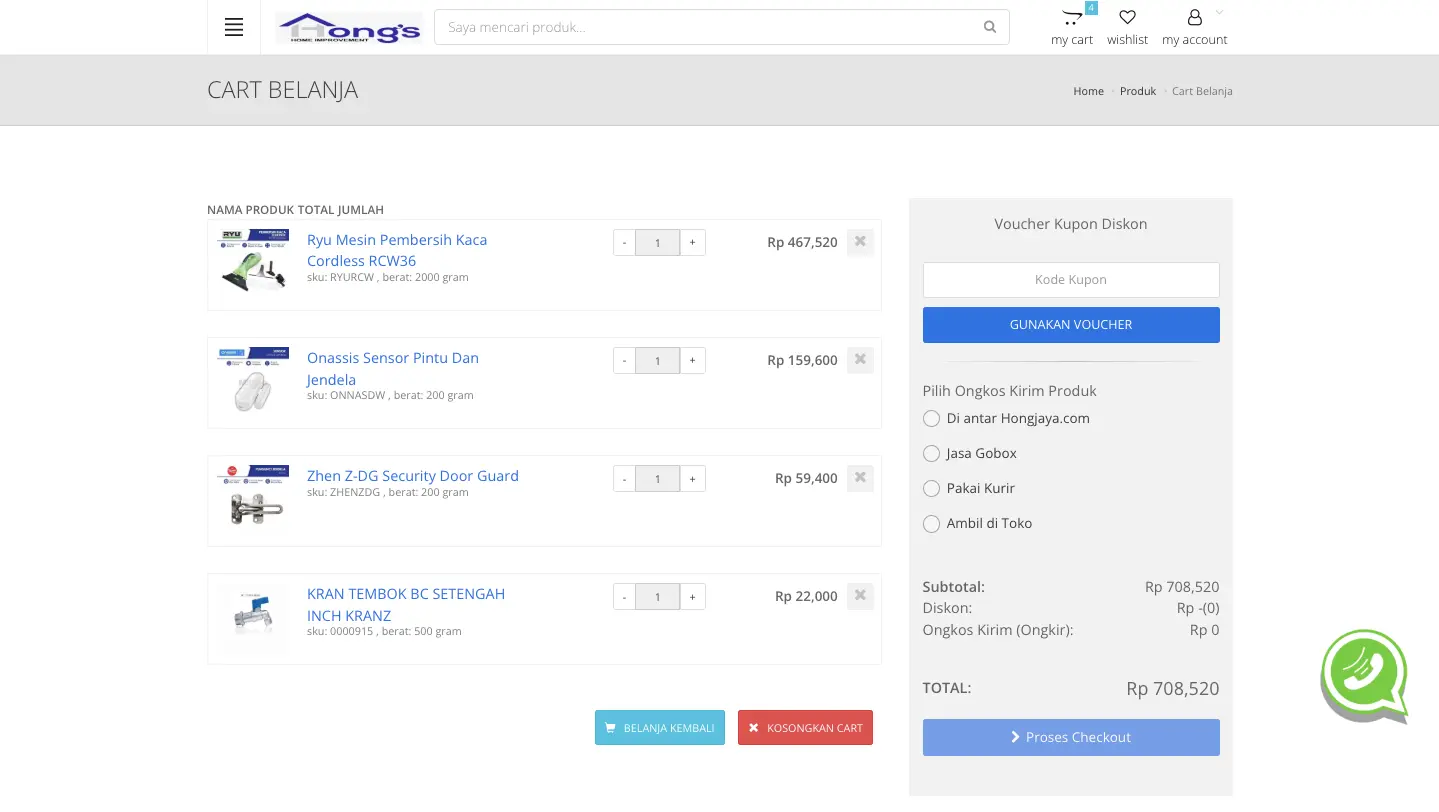Screen dimensions: 1439x812
Task: Remove Zhen Z-DG Security Door Guard item
Action: [860, 478]
